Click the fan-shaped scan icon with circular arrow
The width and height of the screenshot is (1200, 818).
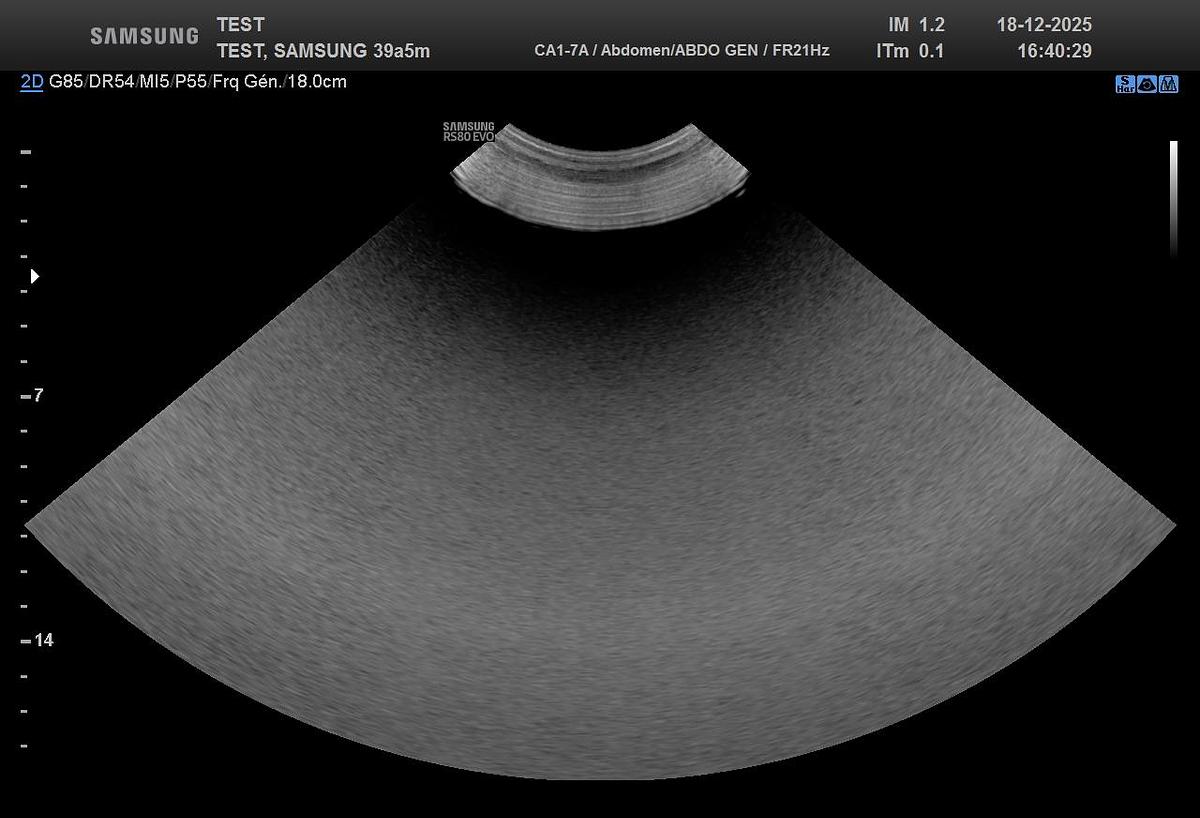point(1147,85)
